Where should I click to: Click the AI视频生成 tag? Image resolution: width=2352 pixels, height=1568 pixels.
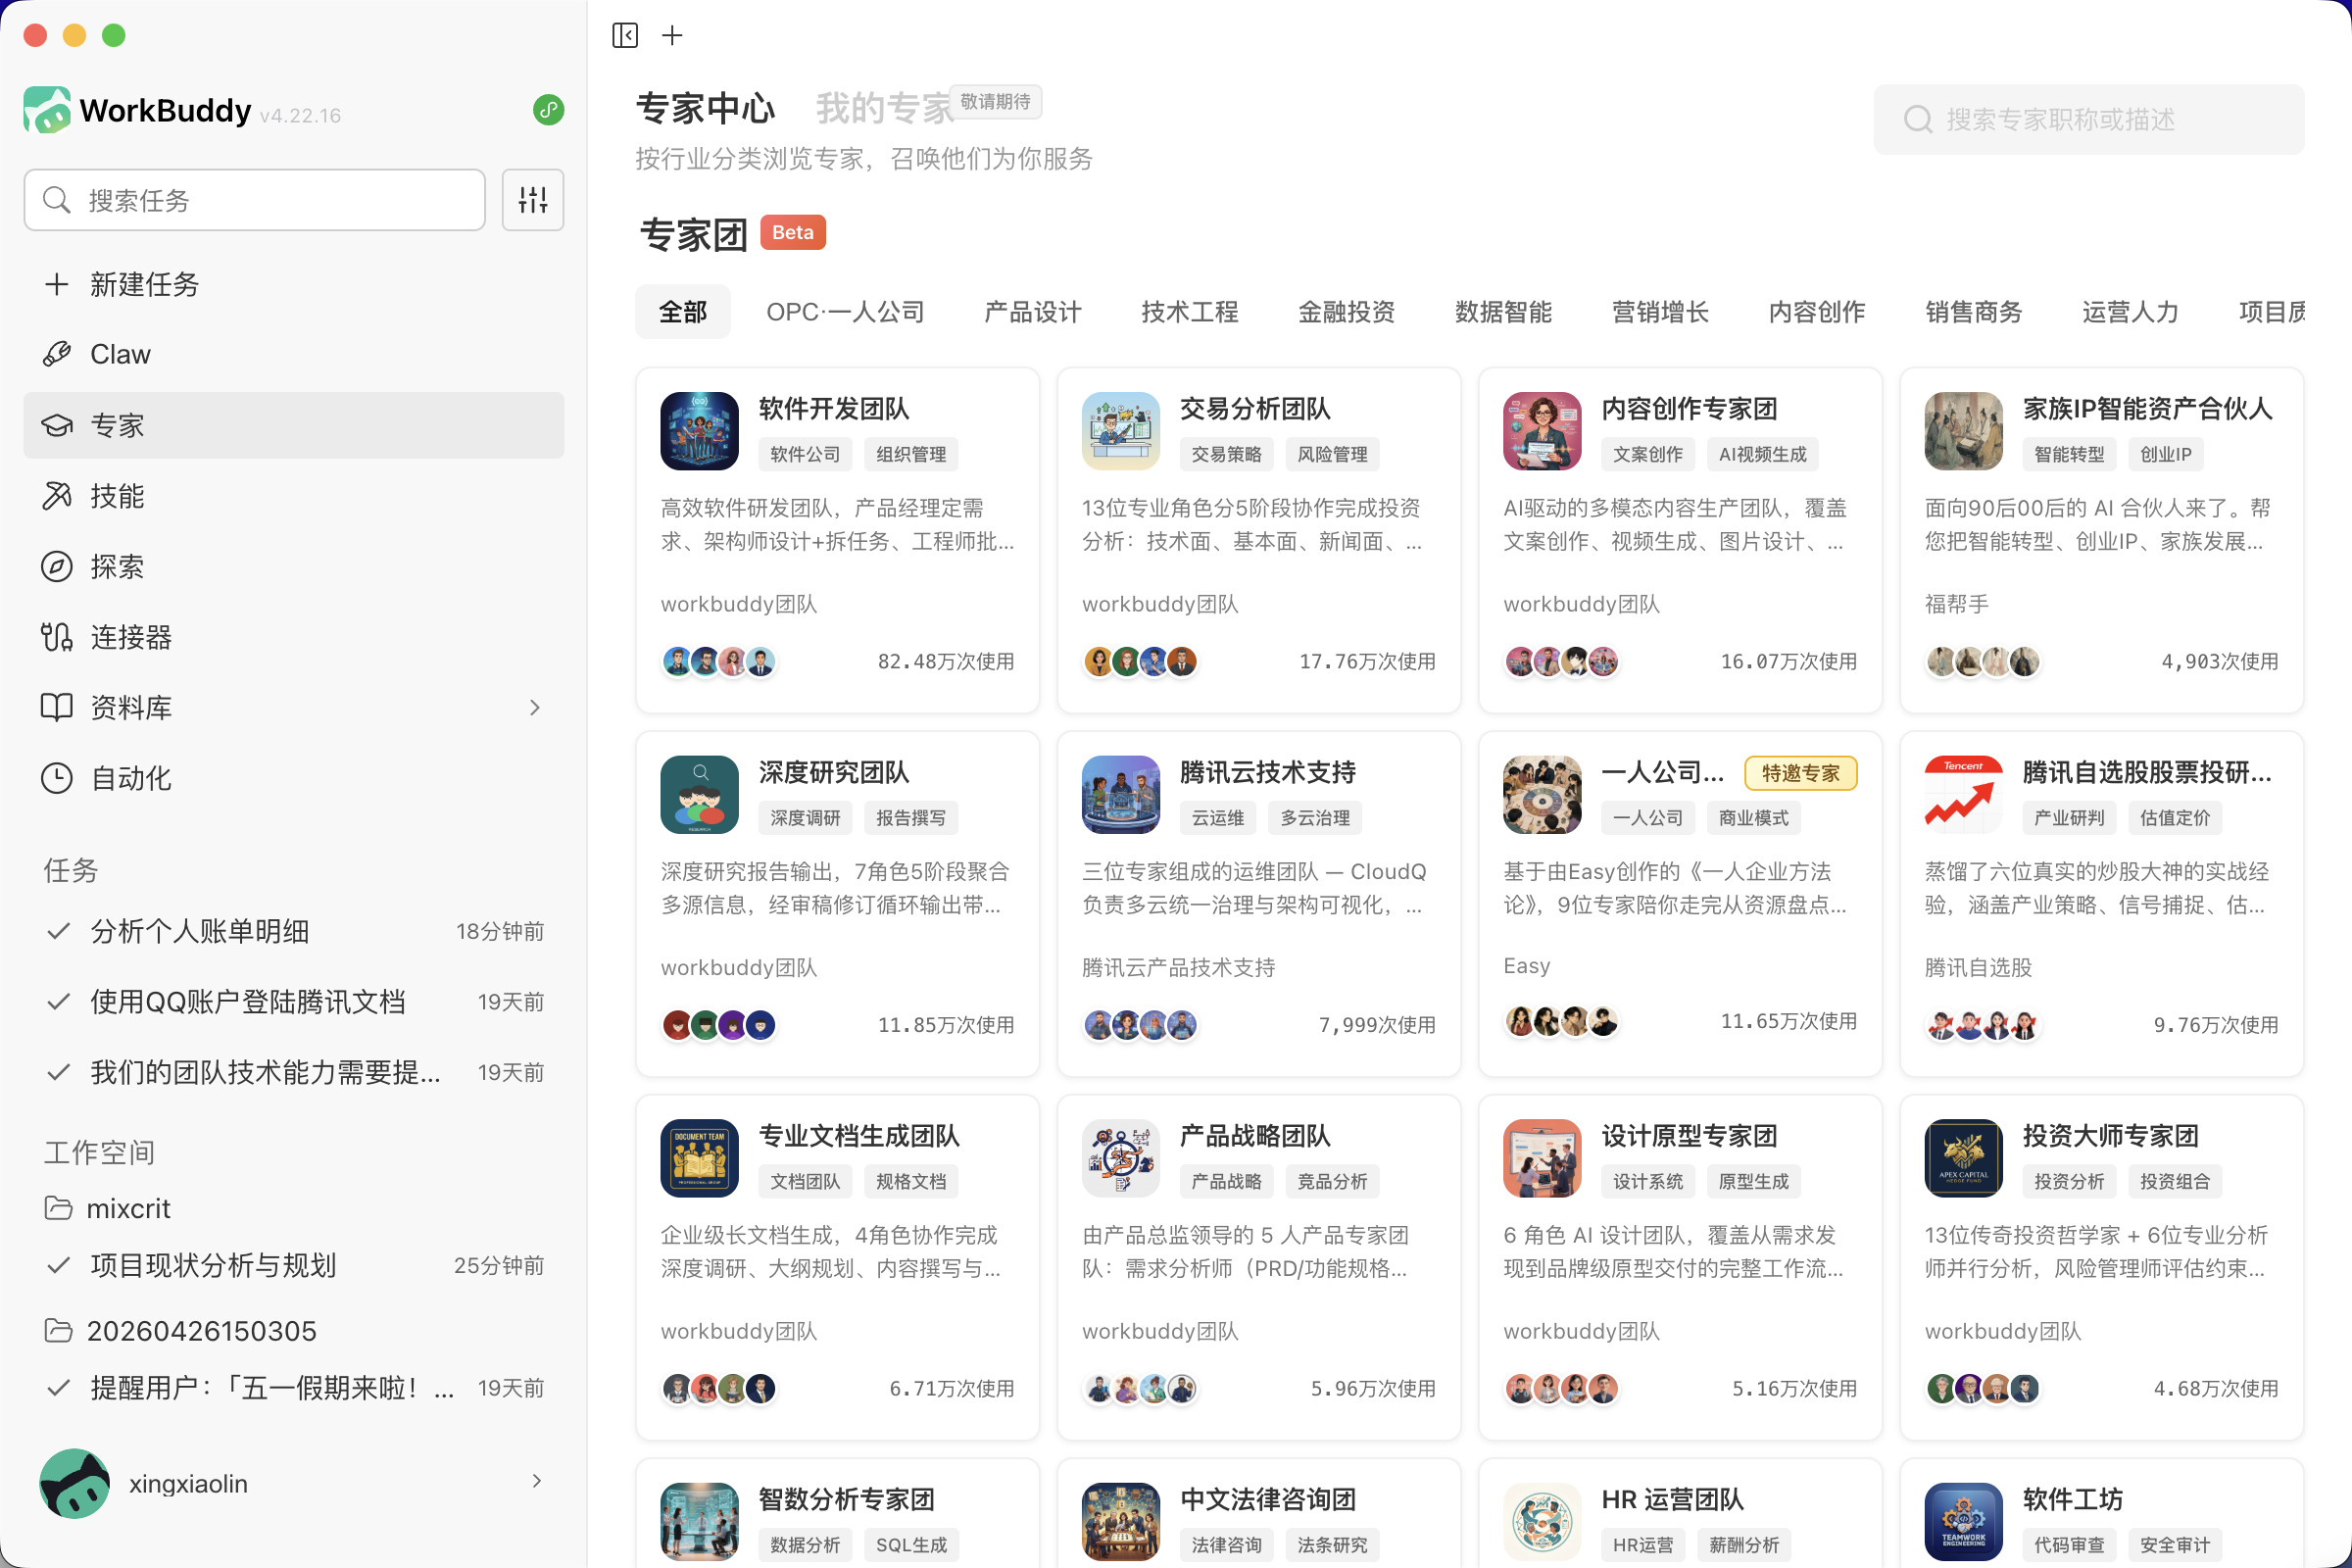click(x=1763, y=454)
